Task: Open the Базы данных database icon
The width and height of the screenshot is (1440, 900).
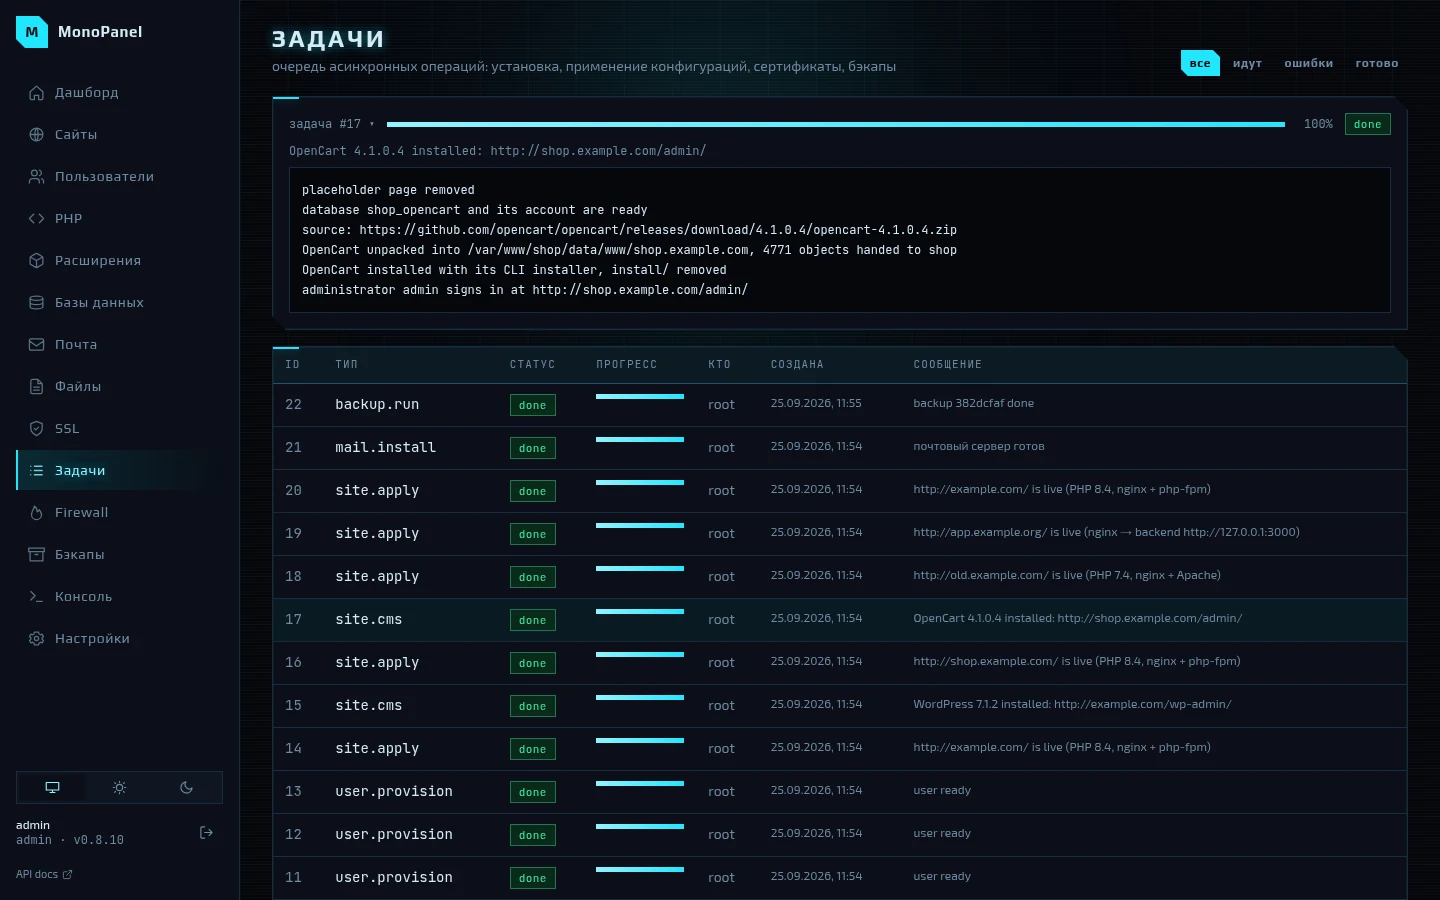Action: (x=36, y=303)
